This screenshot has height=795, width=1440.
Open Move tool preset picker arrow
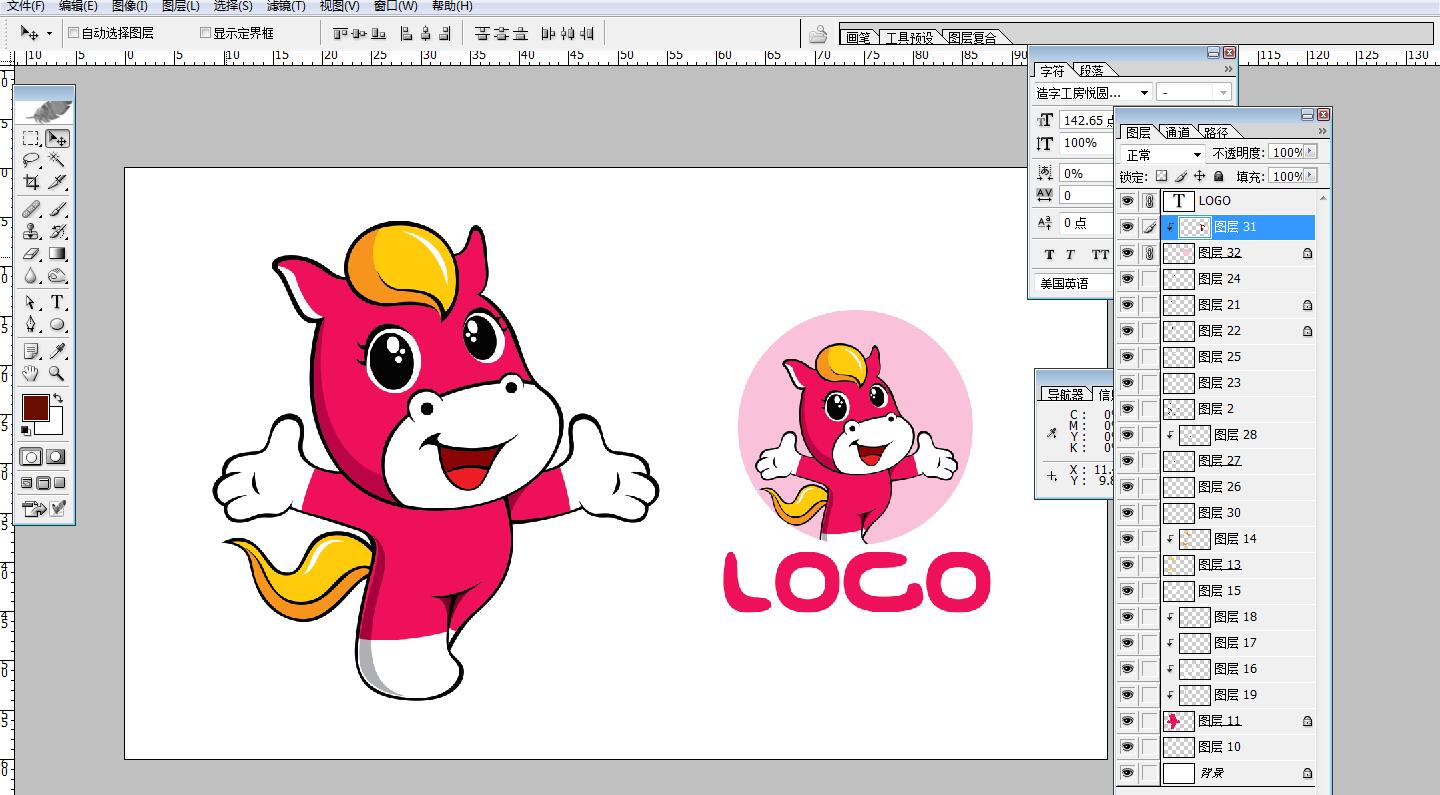(x=49, y=34)
